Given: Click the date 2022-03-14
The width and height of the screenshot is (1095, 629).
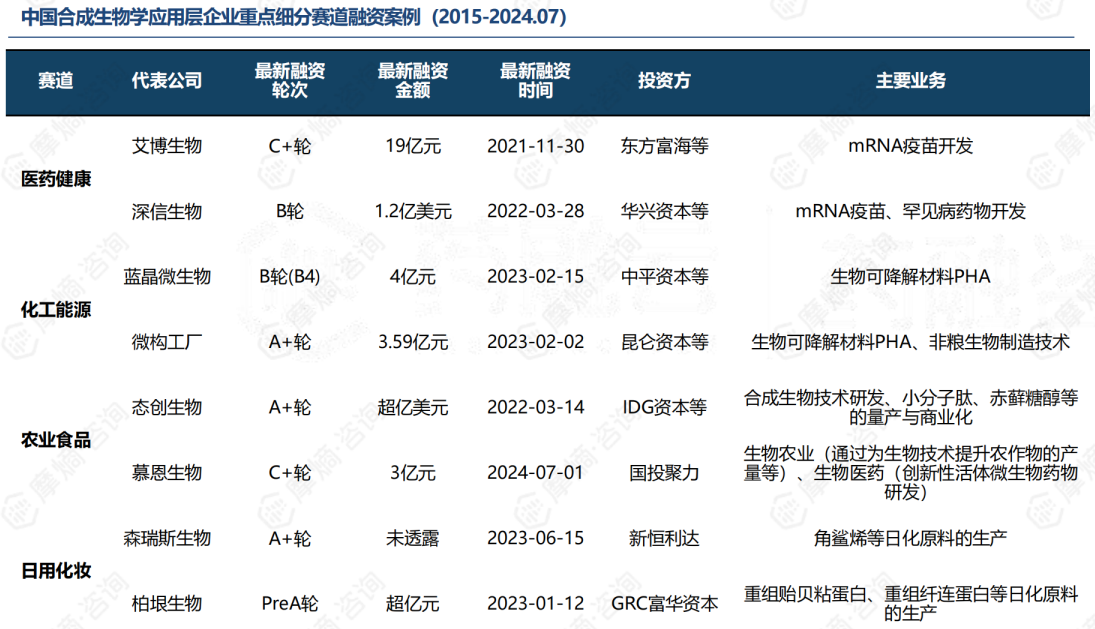Looking at the screenshot, I should point(536,407).
